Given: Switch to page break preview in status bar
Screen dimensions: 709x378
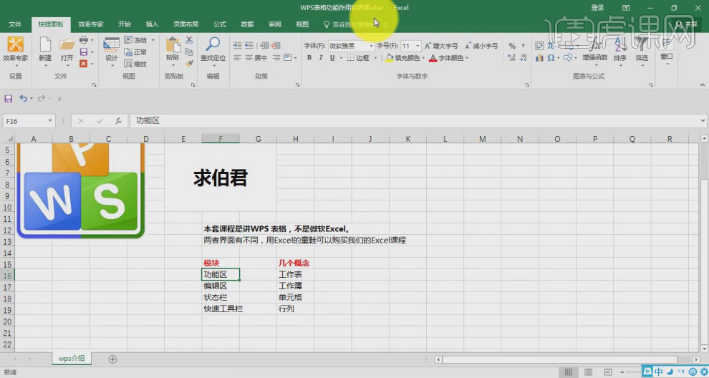Looking at the screenshot, I should coord(608,372).
